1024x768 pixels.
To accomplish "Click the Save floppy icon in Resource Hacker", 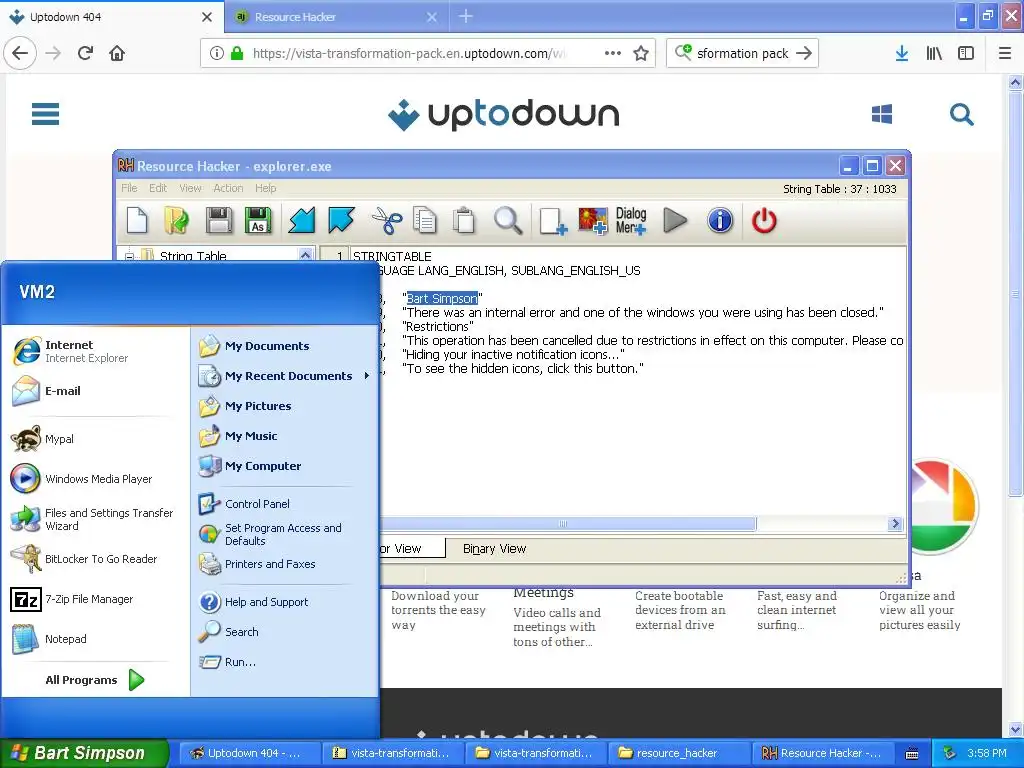I will (x=218, y=221).
